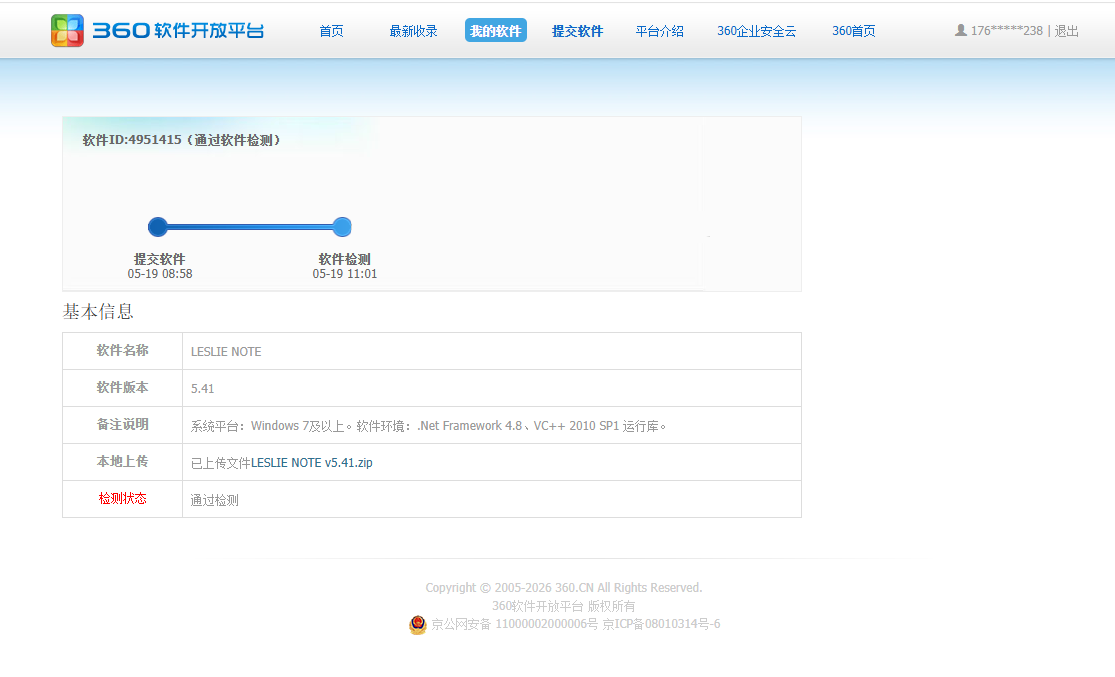The width and height of the screenshot is (1115, 677).
Task: Download the LESLIE NOTE v5.41.zip file link
Action: tap(311, 463)
